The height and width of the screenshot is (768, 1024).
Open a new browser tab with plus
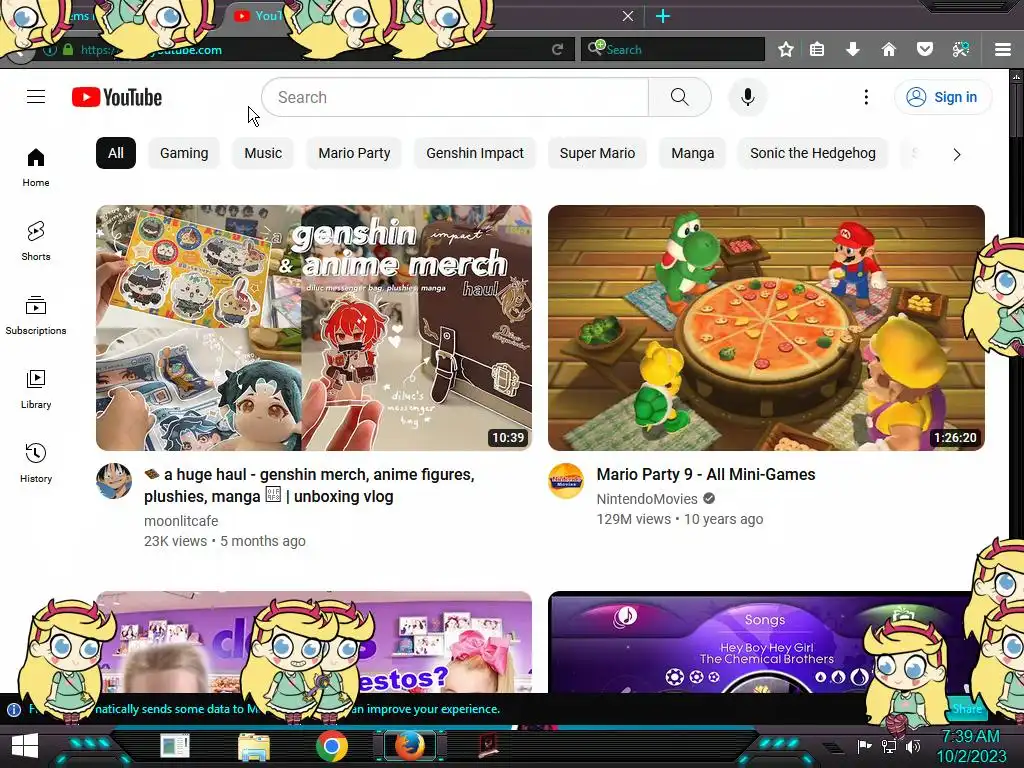click(x=663, y=16)
